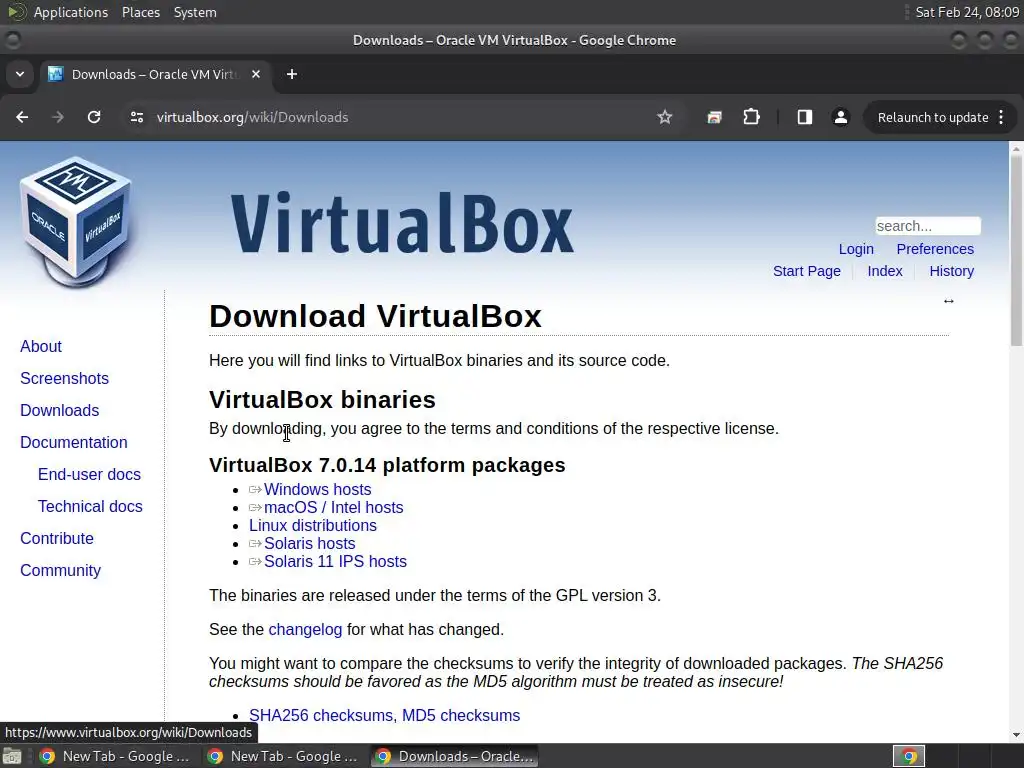Expand the tab search dropdown arrow
This screenshot has width=1024, height=768.
20,74
